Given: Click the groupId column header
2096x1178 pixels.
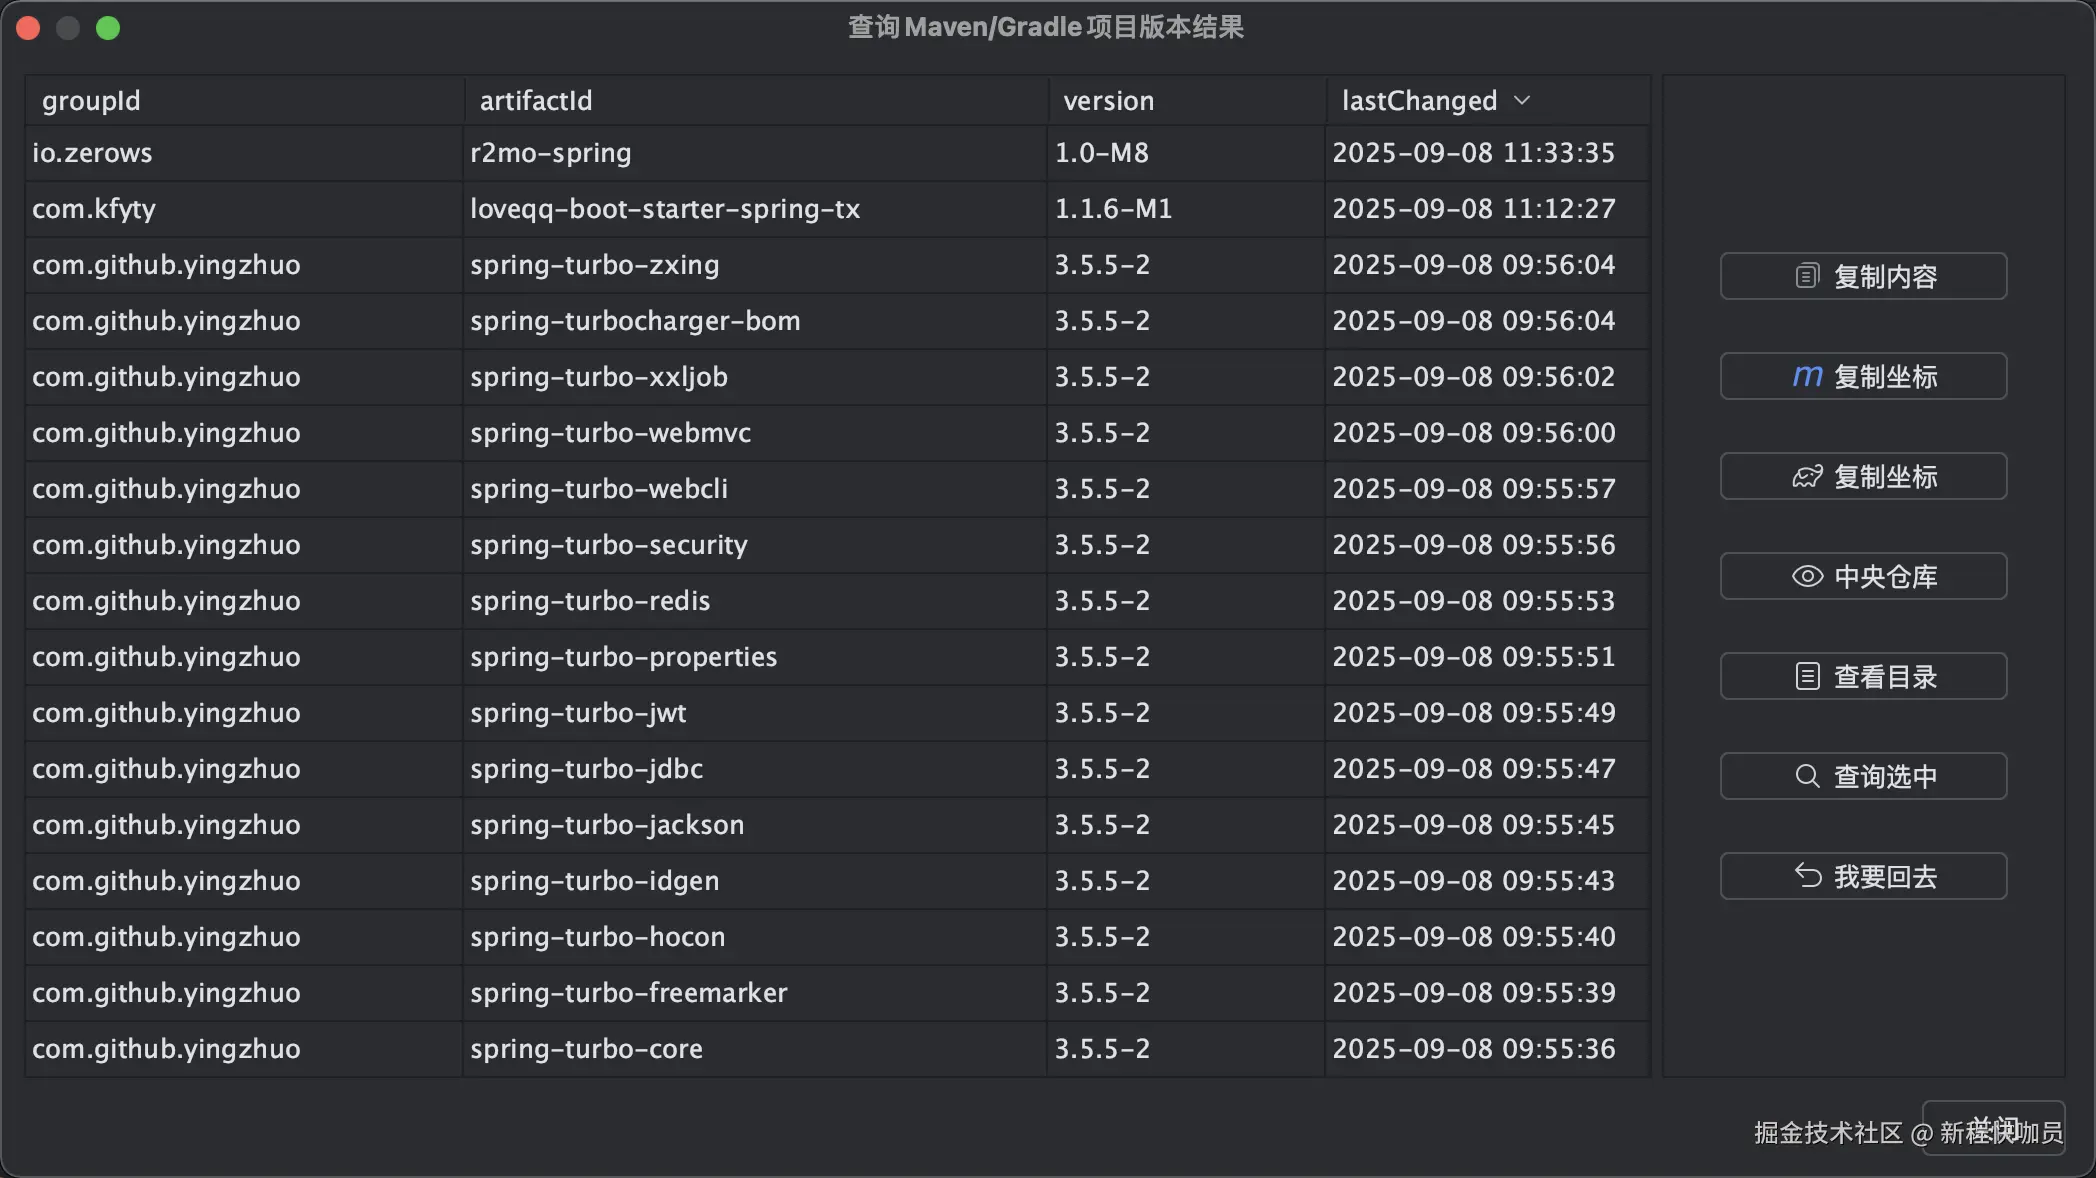Looking at the screenshot, I should [91, 100].
